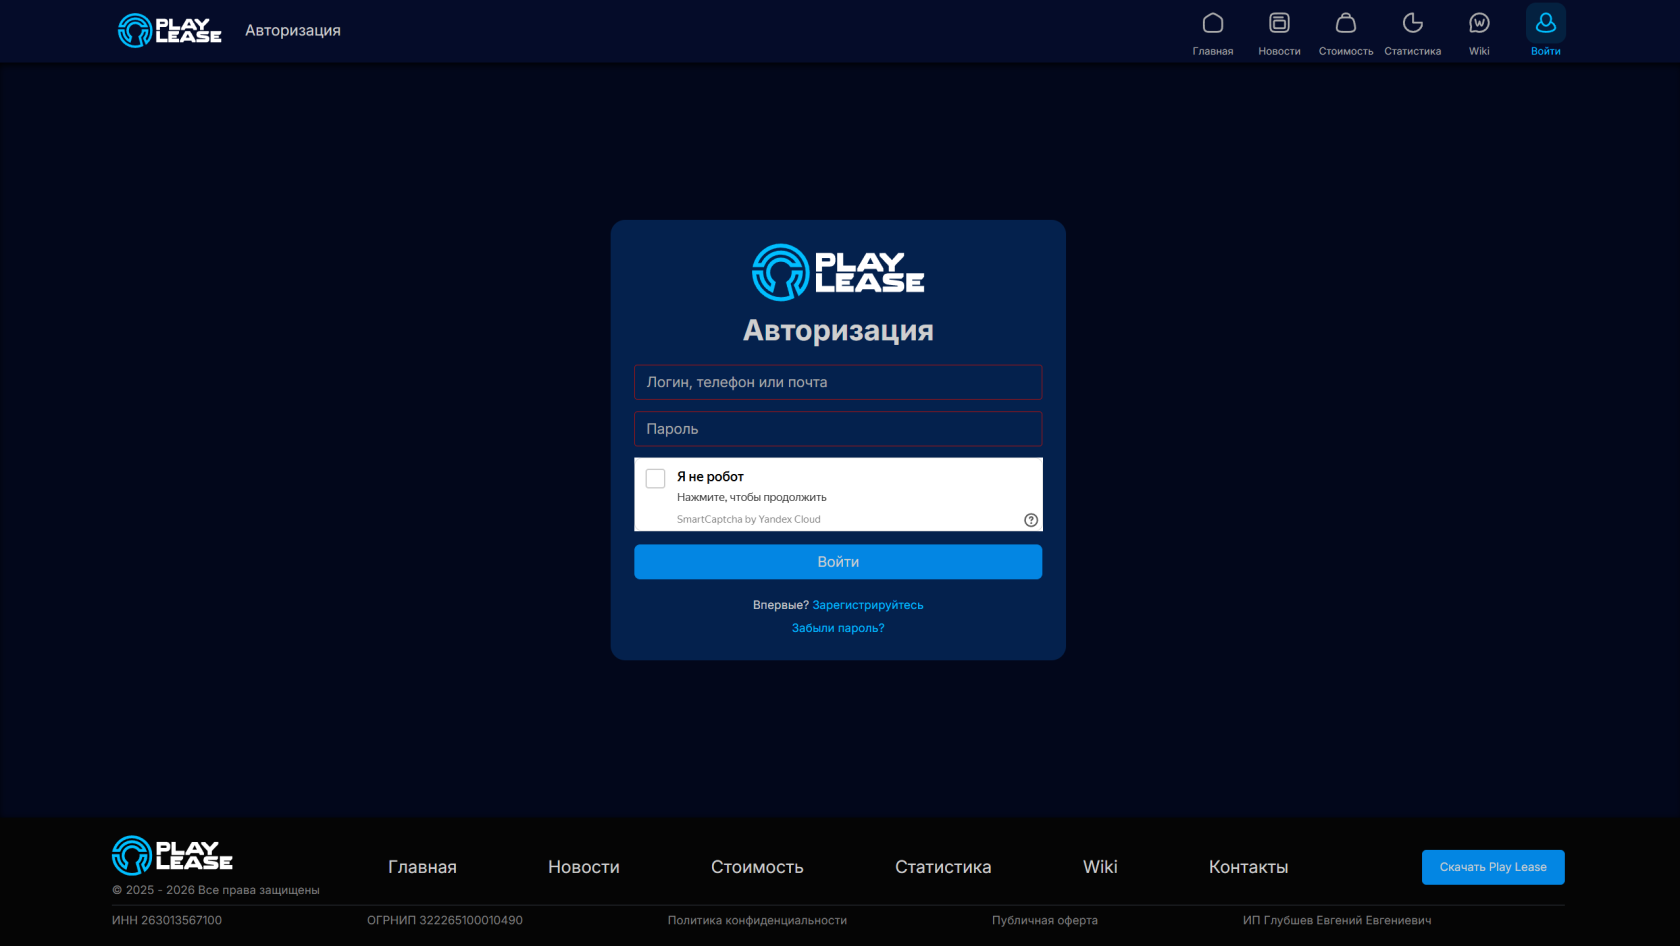Follow the Зарегистрируйтесь link
The width and height of the screenshot is (1680, 946).
pos(868,605)
